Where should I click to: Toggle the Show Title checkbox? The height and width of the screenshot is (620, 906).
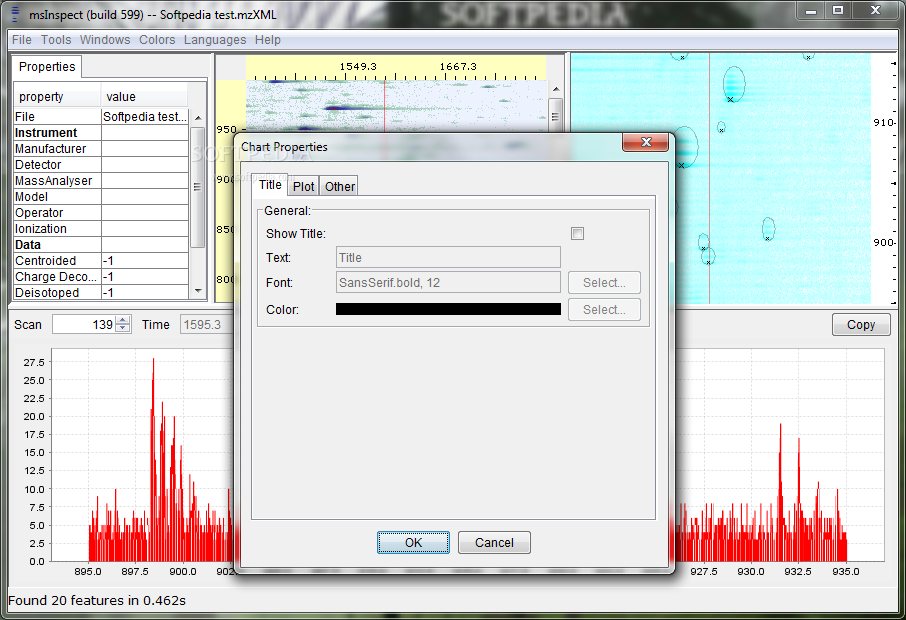tap(577, 233)
